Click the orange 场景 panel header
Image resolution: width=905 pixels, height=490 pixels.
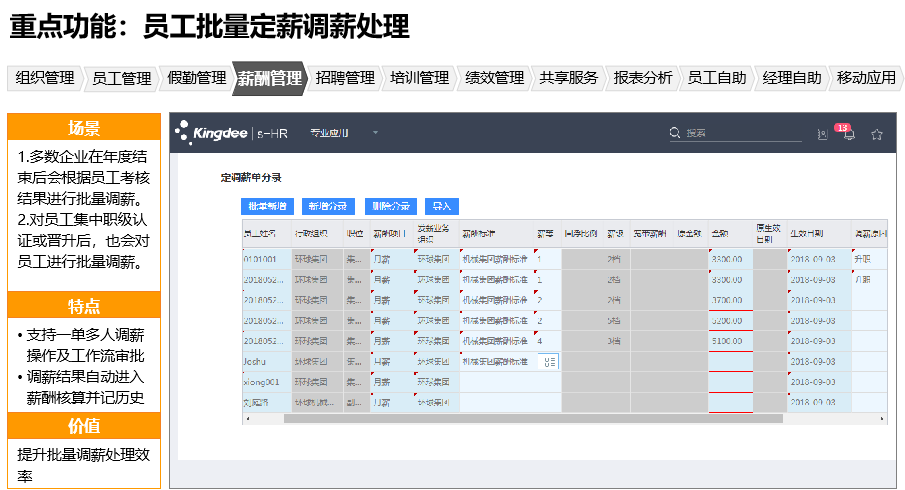click(84, 127)
